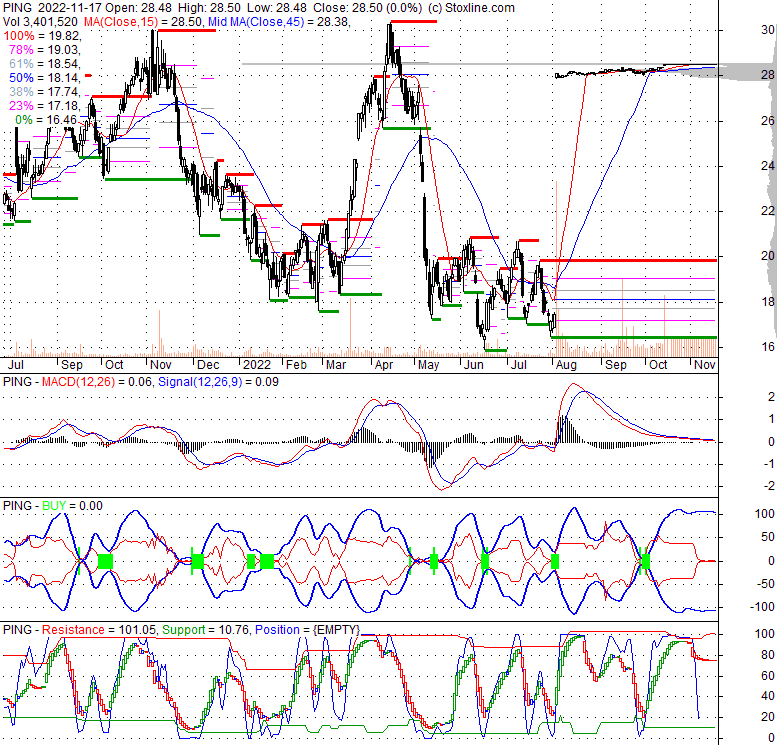This screenshot has height=746, width=778.
Task: Click the 'PING - BUY = 0.00' label
Action: coord(53,505)
